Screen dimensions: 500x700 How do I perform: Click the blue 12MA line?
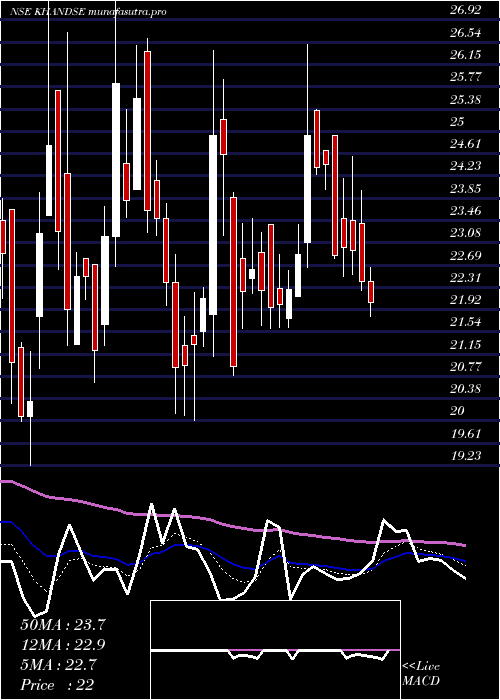(232, 556)
